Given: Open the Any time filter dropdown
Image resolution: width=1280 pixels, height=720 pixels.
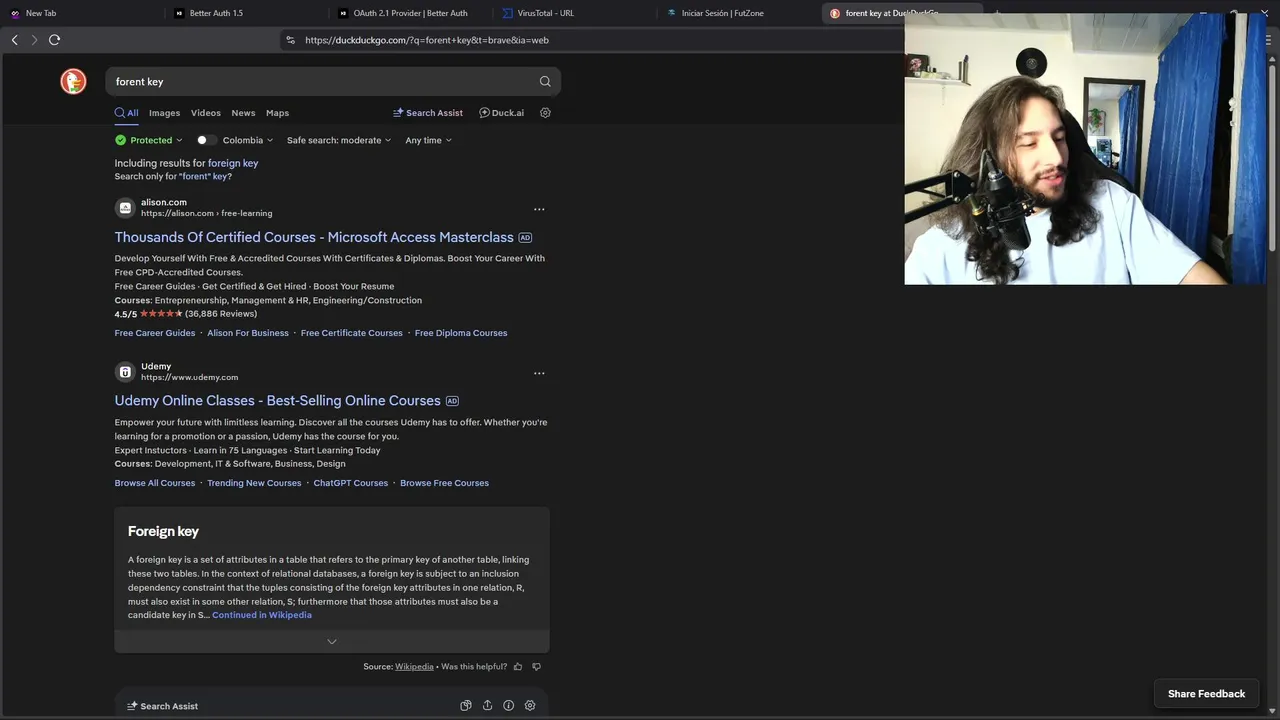Looking at the screenshot, I should 429,140.
